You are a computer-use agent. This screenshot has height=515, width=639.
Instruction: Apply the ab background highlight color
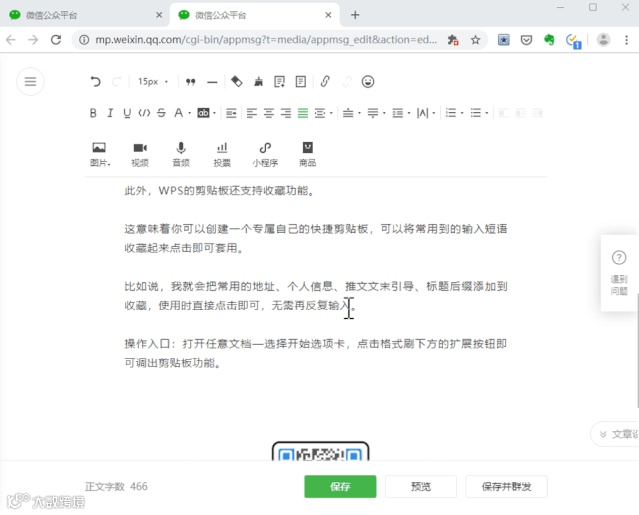203,113
